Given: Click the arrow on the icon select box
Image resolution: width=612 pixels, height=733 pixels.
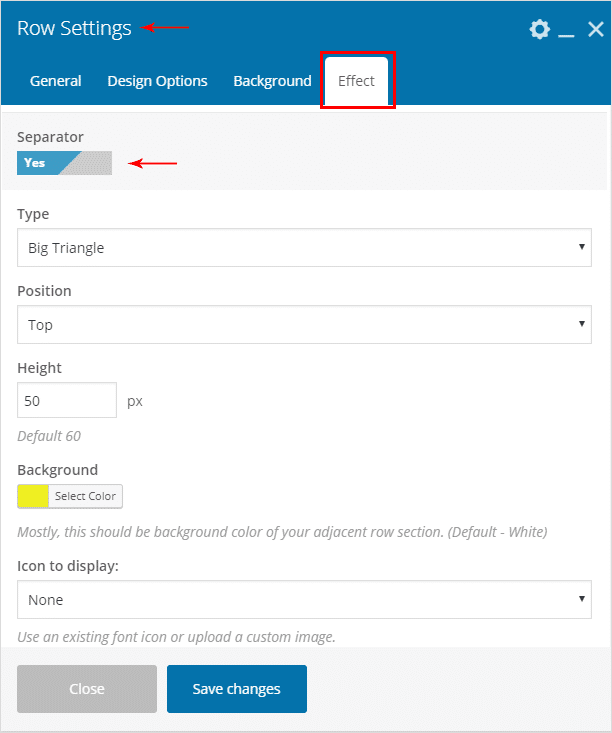Looking at the screenshot, I should 582,599.
